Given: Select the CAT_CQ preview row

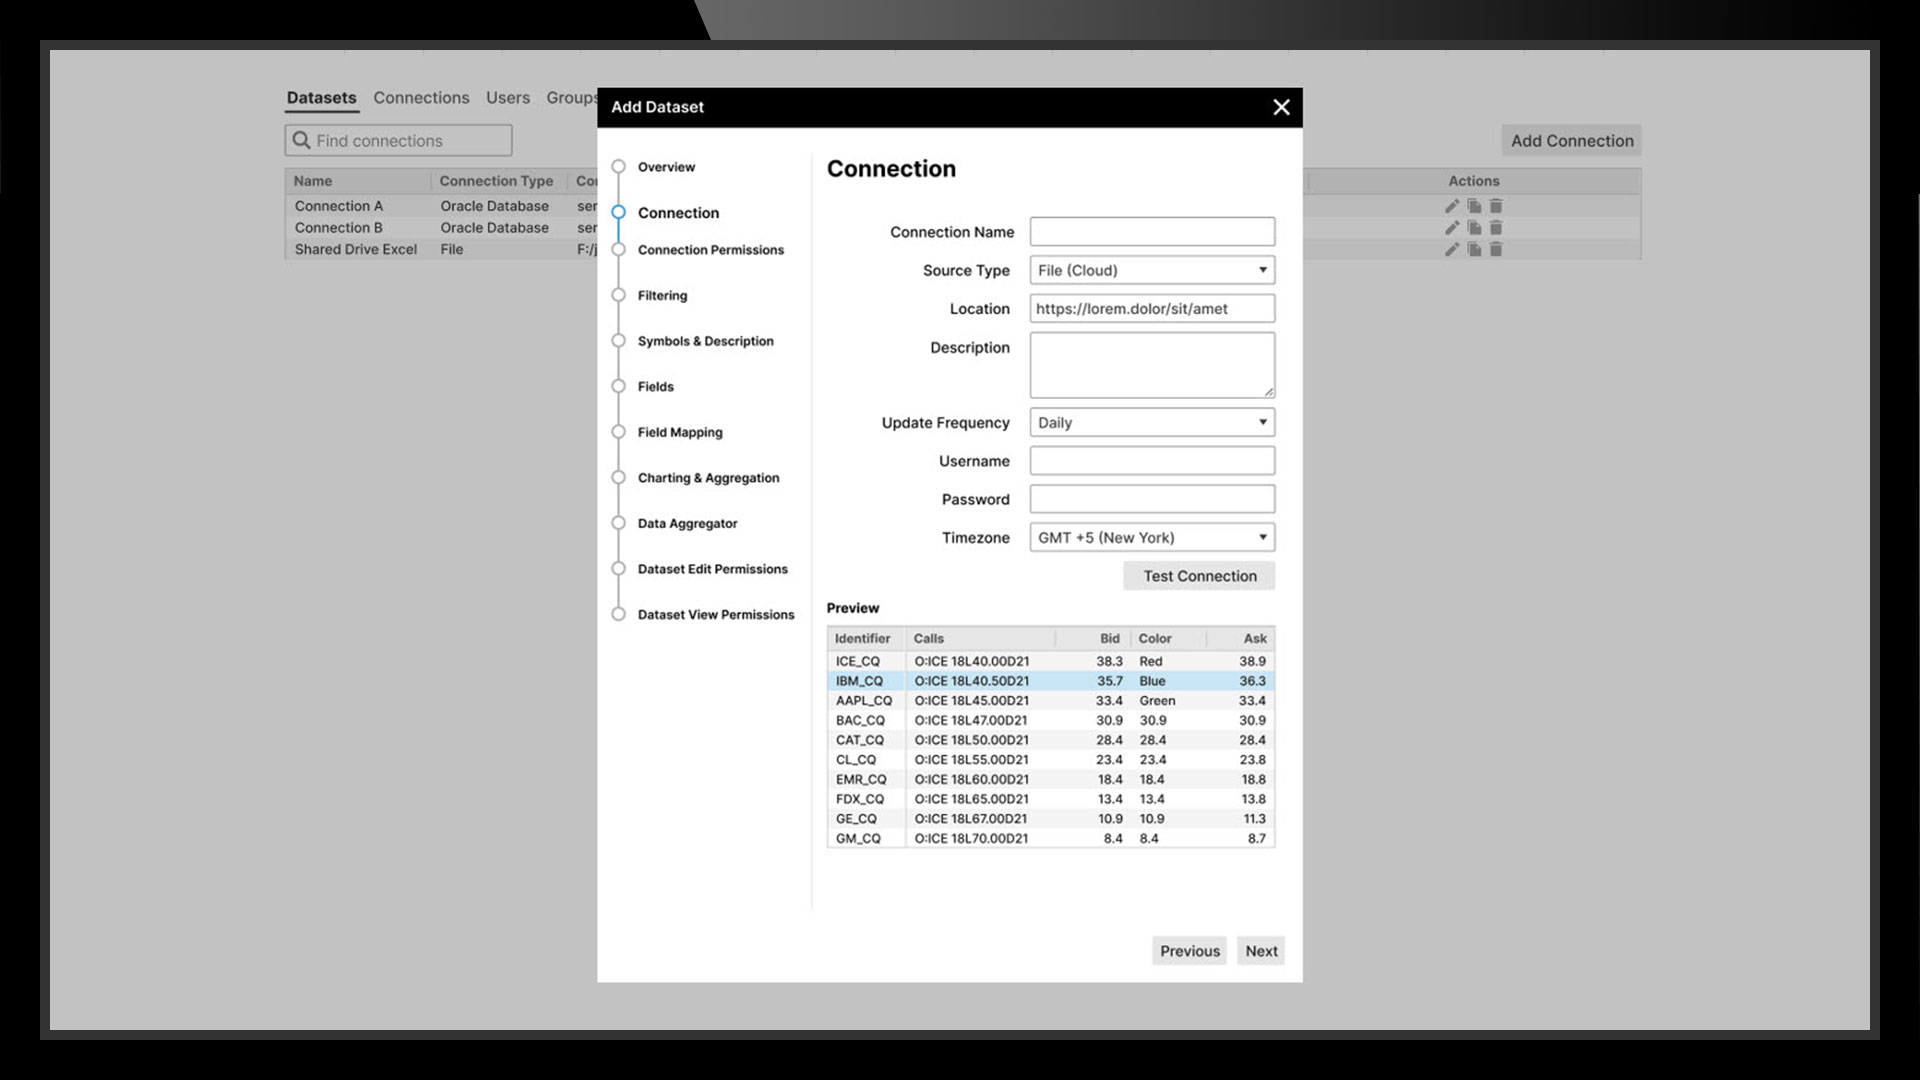Looking at the screenshot, I should point(1051,740).
